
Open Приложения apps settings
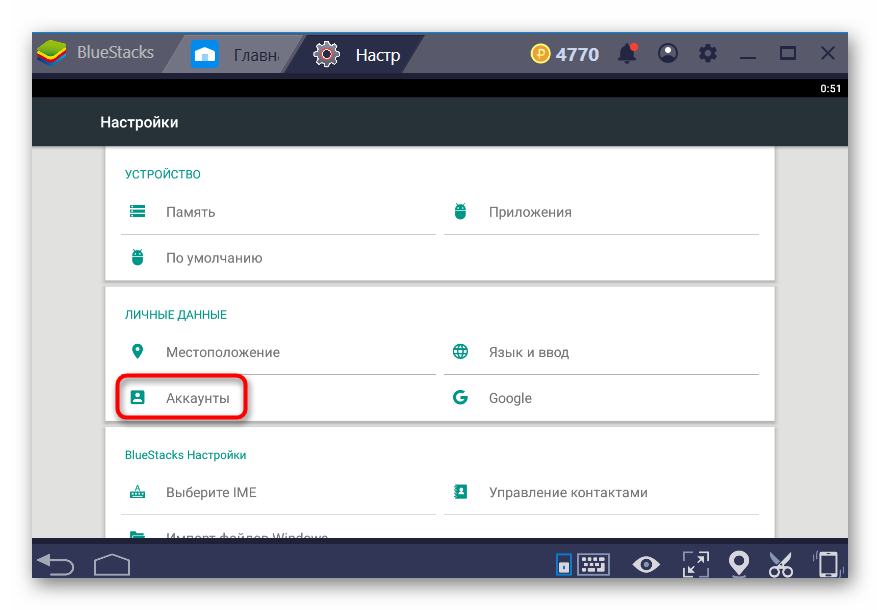(530, 212)
